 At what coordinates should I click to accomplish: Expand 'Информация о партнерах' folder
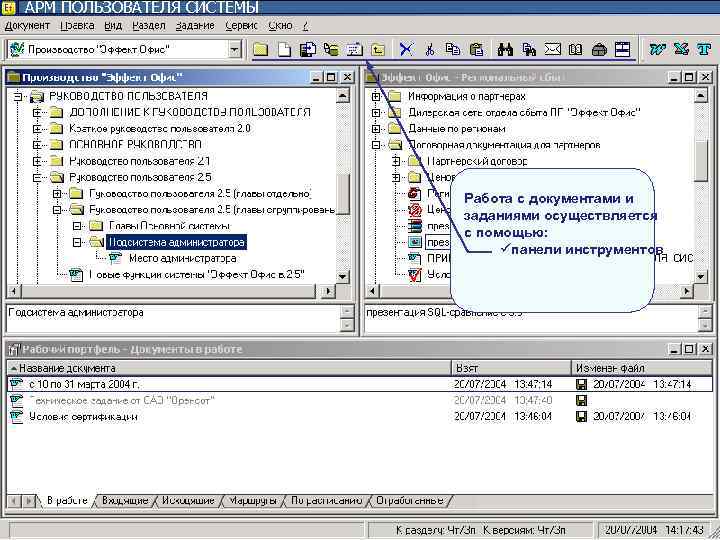click(x=376, y=96)
